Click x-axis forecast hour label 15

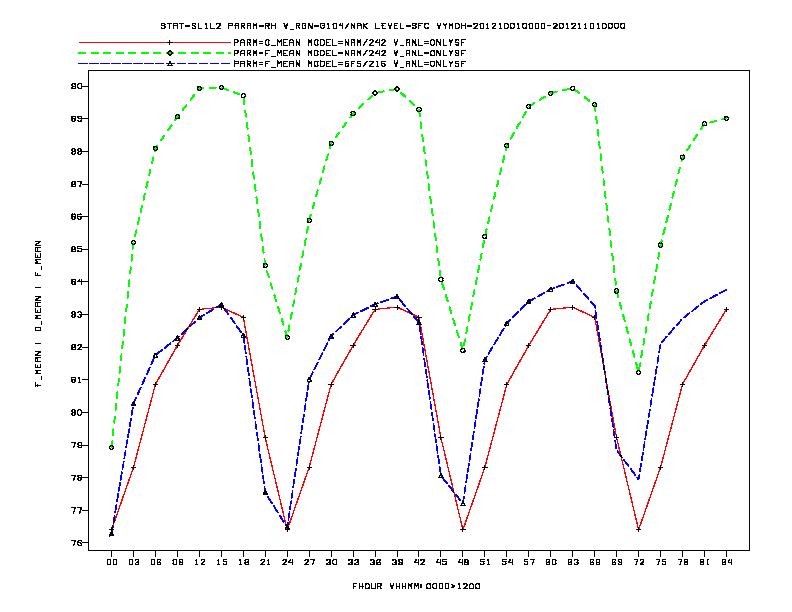click(221, 562)
